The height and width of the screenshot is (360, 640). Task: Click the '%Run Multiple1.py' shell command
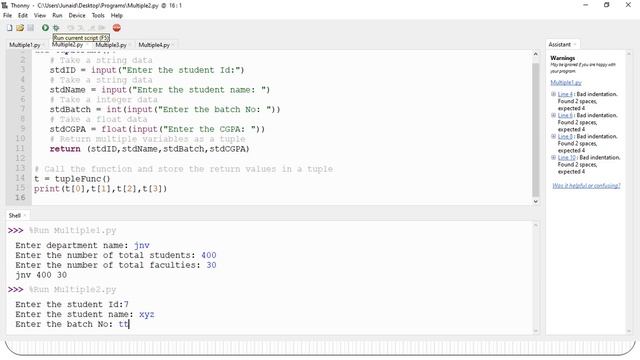pyautogui.click(x=72, y=230)
